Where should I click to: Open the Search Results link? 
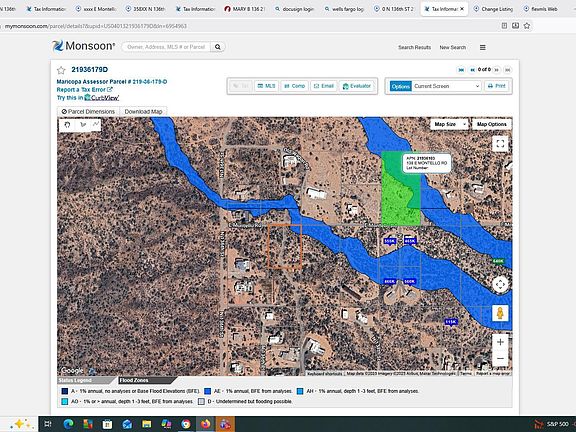pos(414,47)
